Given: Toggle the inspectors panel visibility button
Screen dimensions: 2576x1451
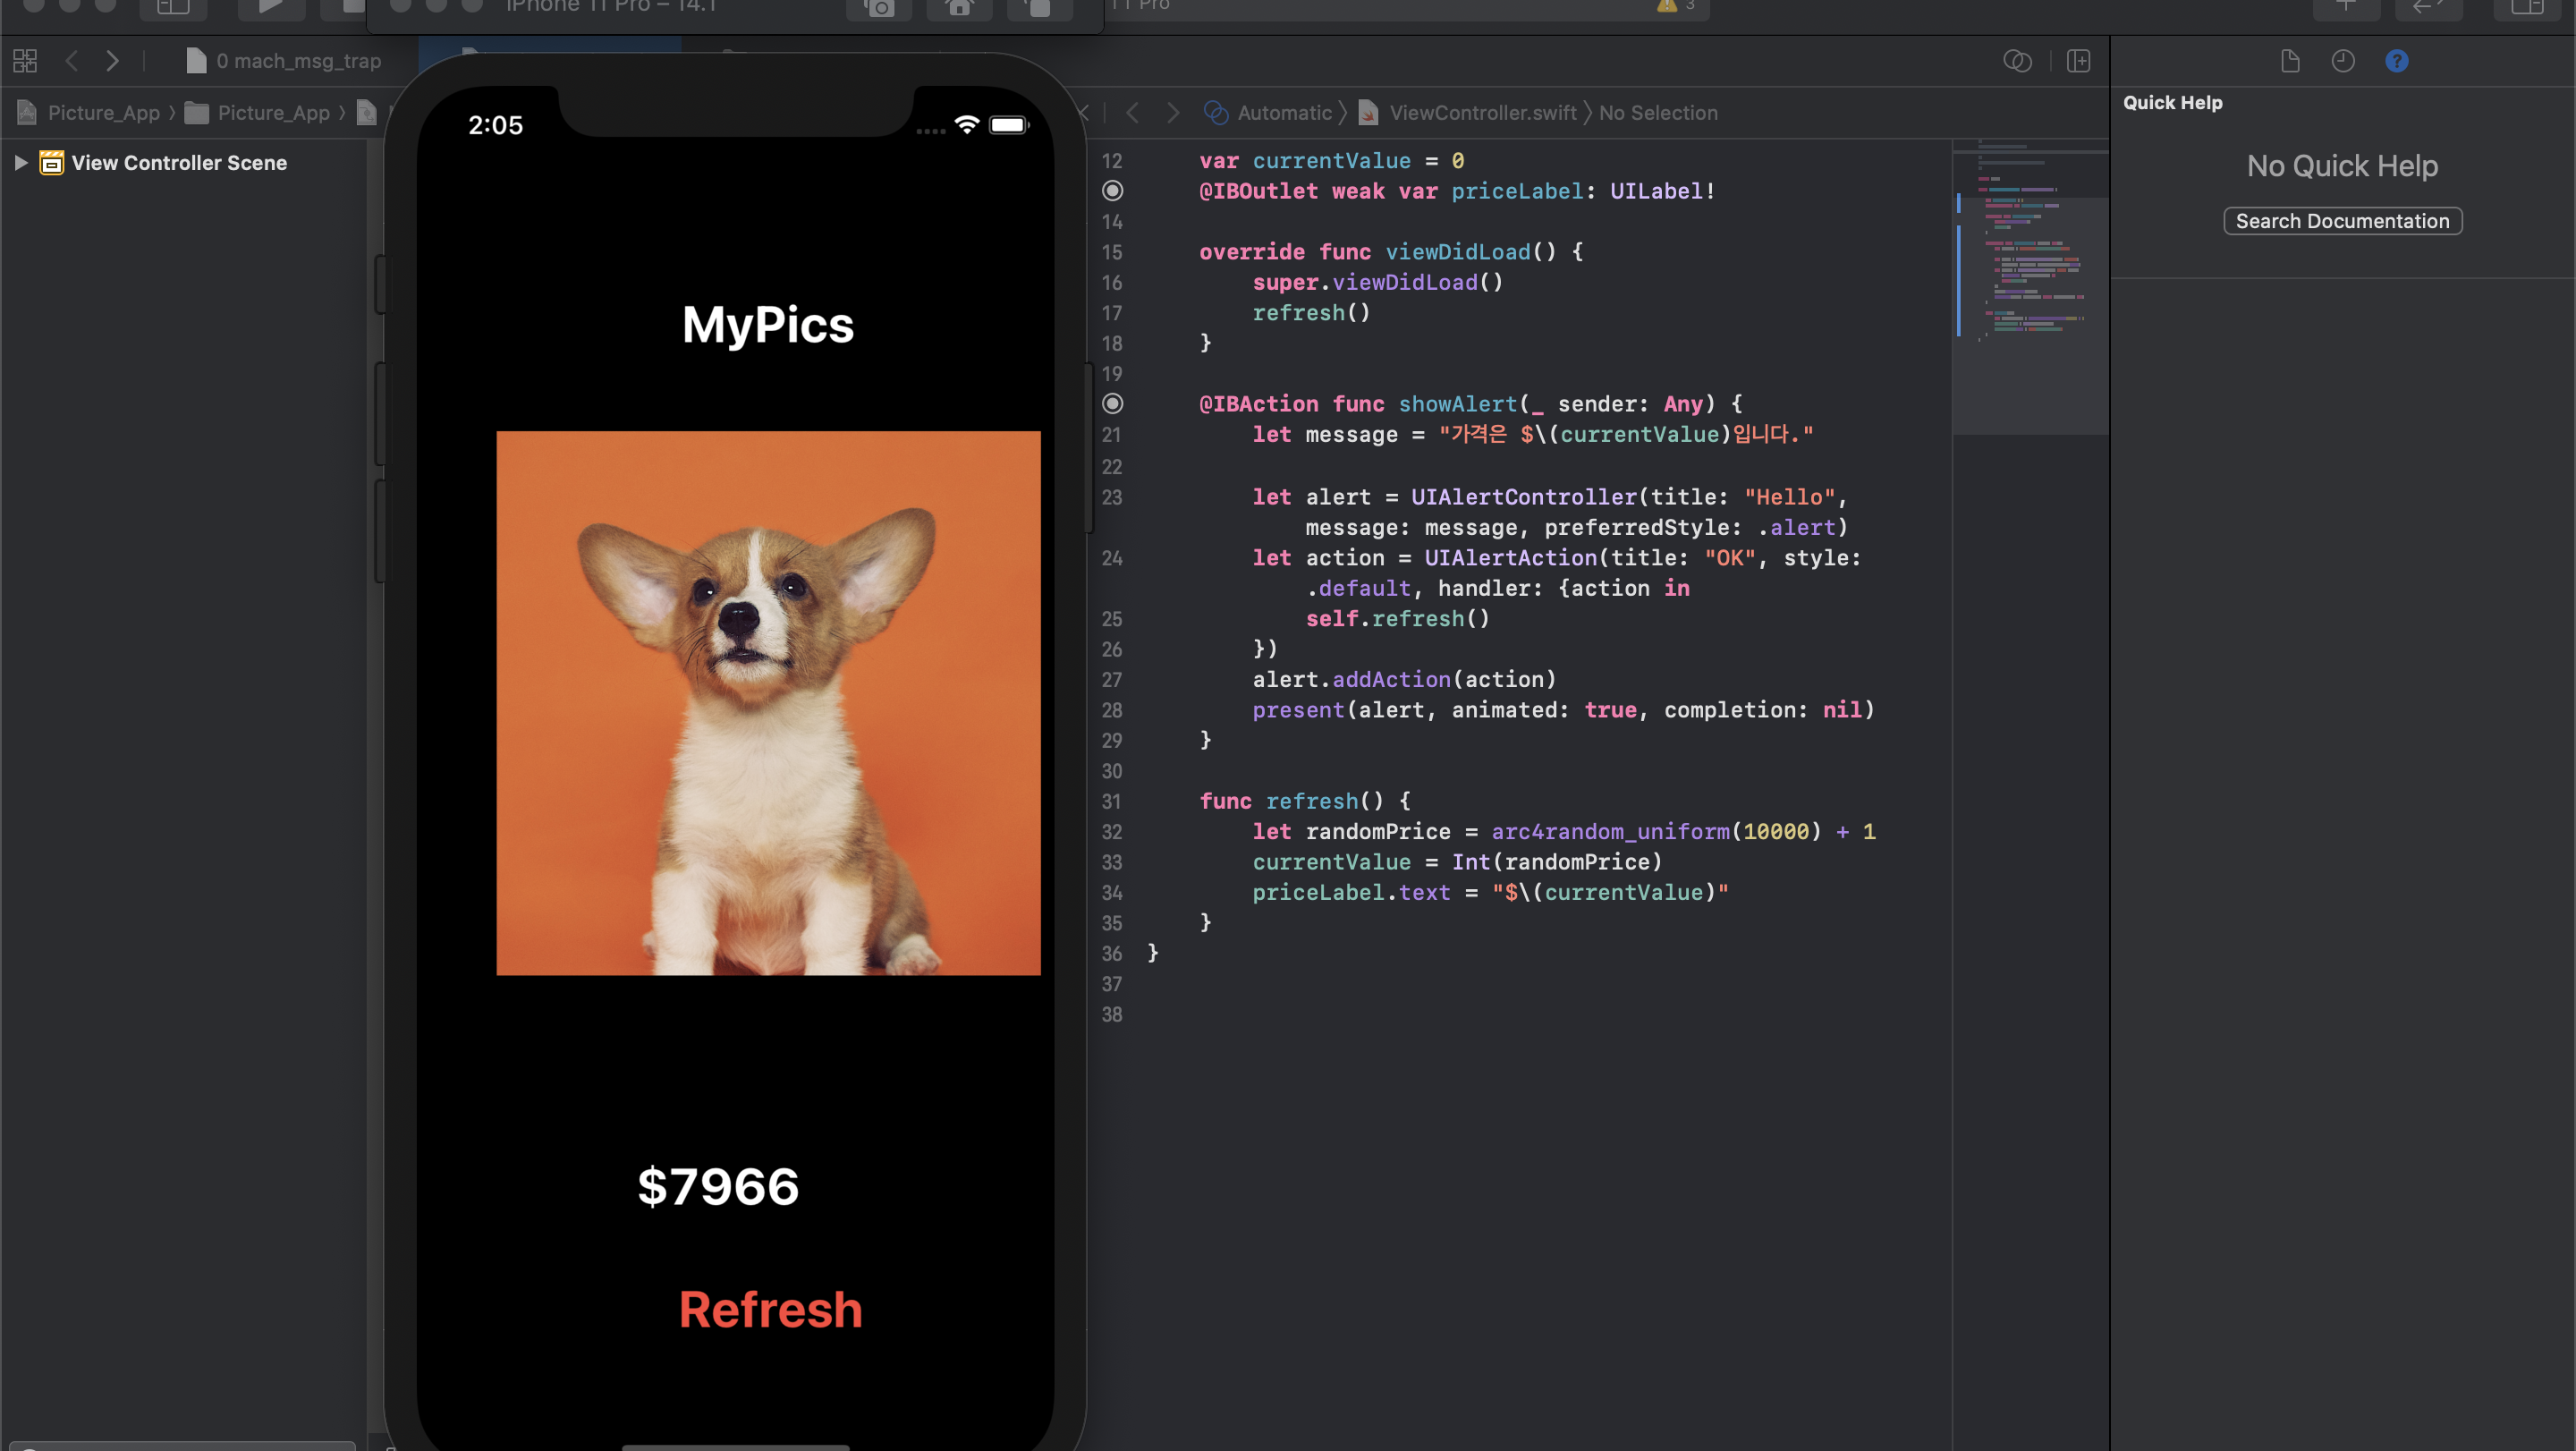Looking at the screenshot, I should 2527,8.
